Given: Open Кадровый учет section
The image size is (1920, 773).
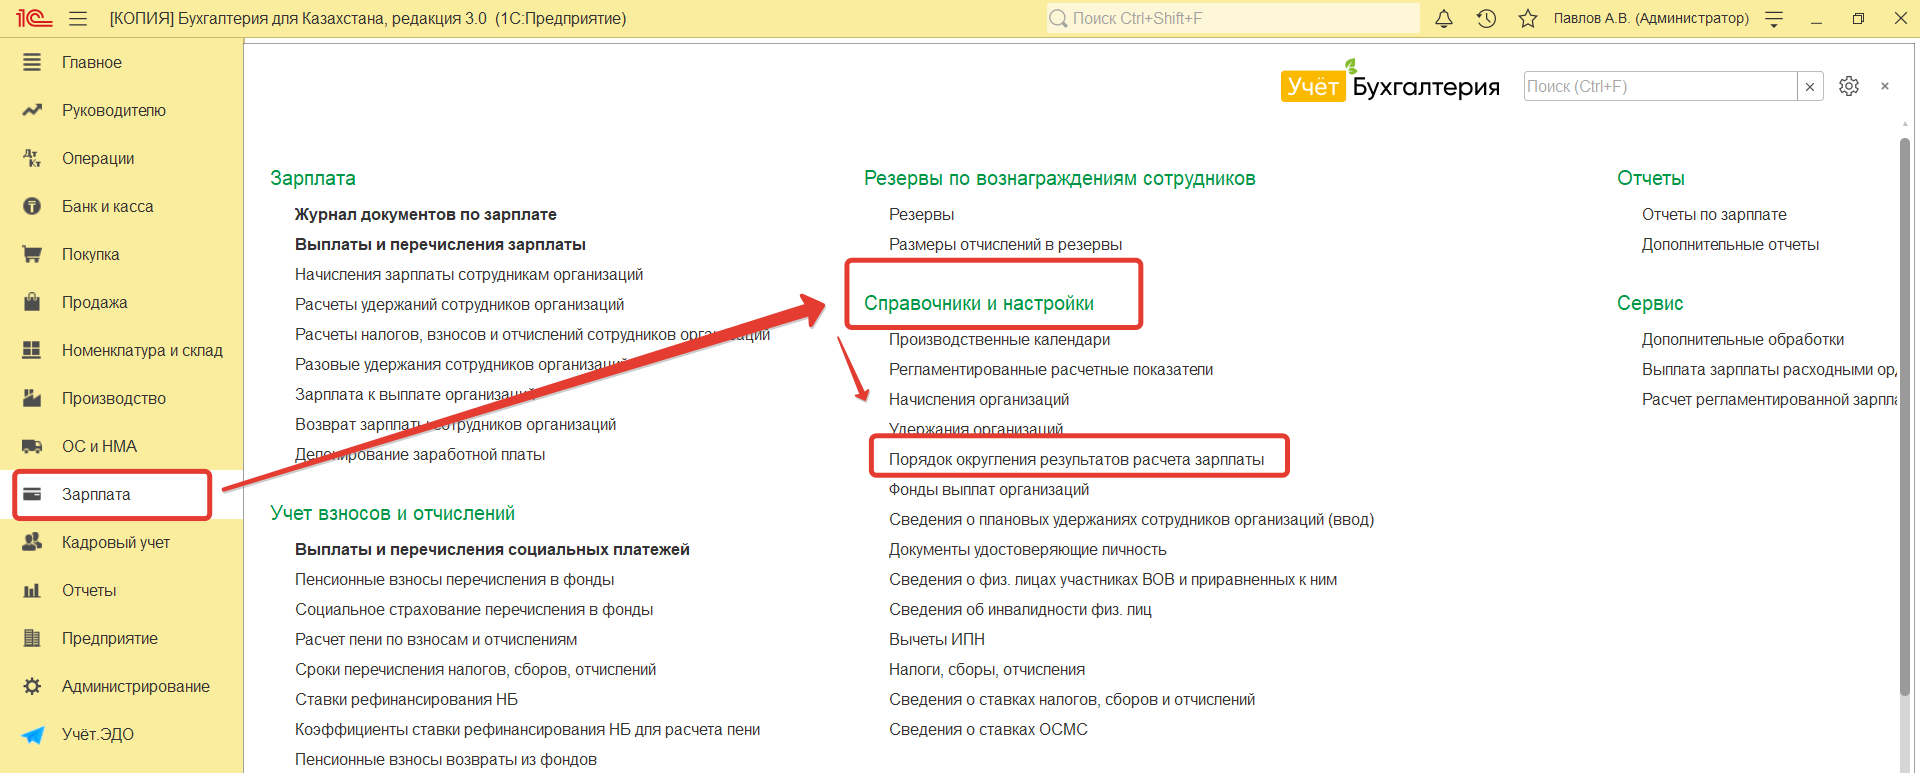Looking at the screenshot, I should (x=115, y=542).
